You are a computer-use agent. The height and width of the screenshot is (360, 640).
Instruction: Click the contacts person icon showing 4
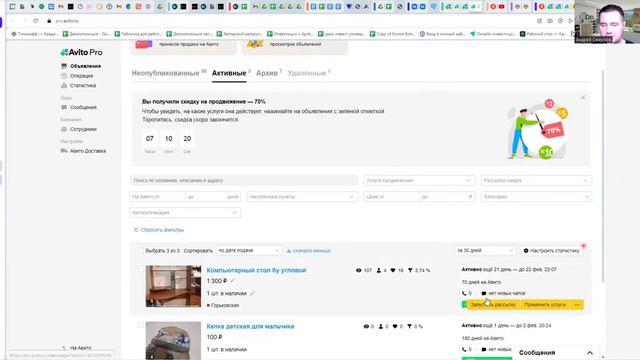point(379,270)
